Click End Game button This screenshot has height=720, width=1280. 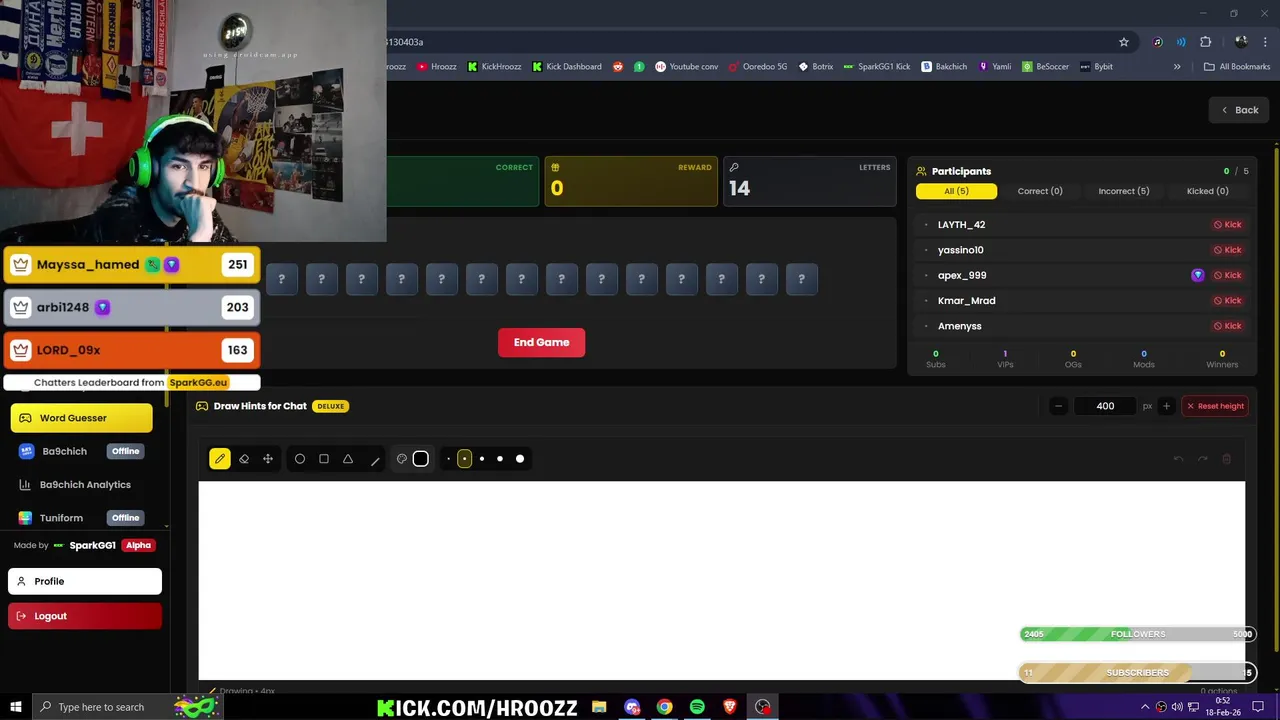[x=541, y=342]
